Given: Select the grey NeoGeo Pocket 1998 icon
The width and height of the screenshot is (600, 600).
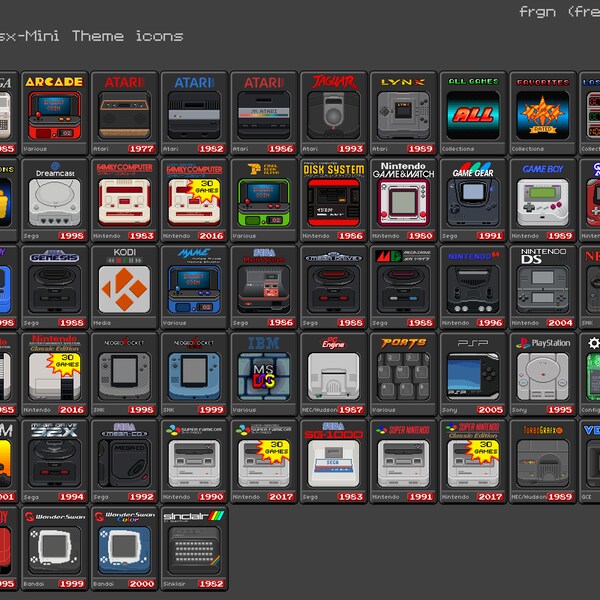Looking at the screenshot, I should coord(124,374).
